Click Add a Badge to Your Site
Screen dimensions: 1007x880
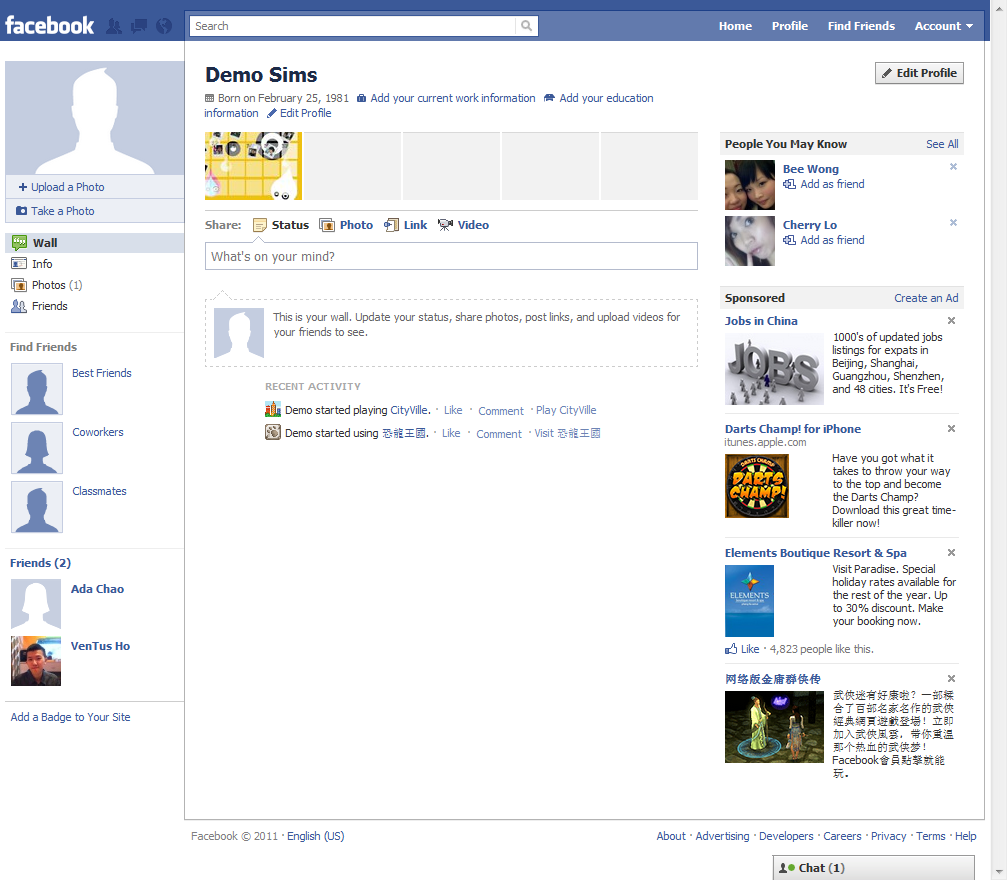(x=70, y=717)
